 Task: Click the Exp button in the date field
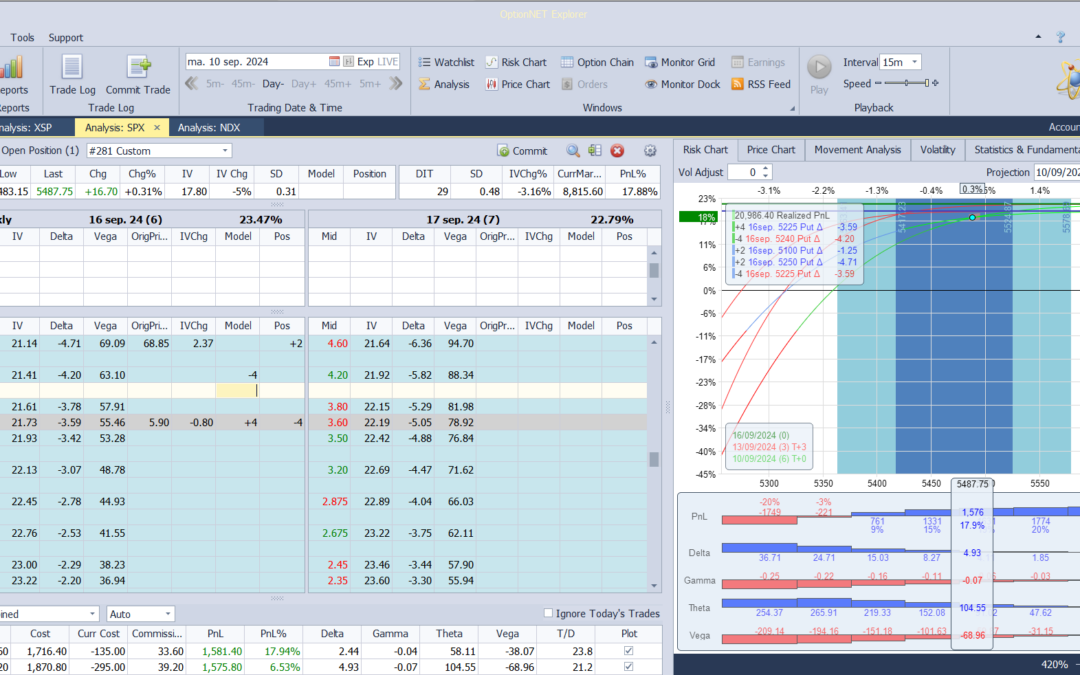pos(365,61)
